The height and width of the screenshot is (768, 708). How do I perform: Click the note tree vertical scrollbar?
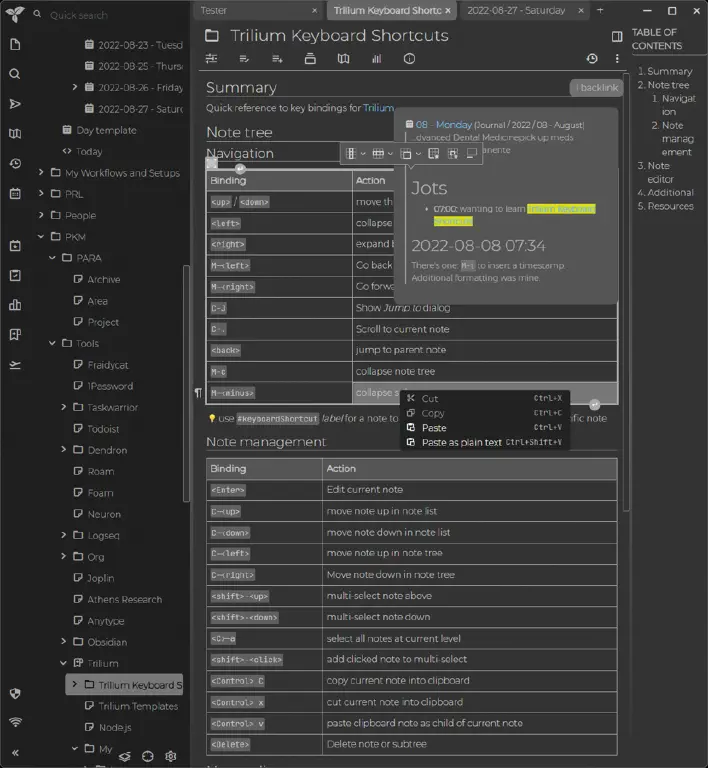click(x=186, y=384)
